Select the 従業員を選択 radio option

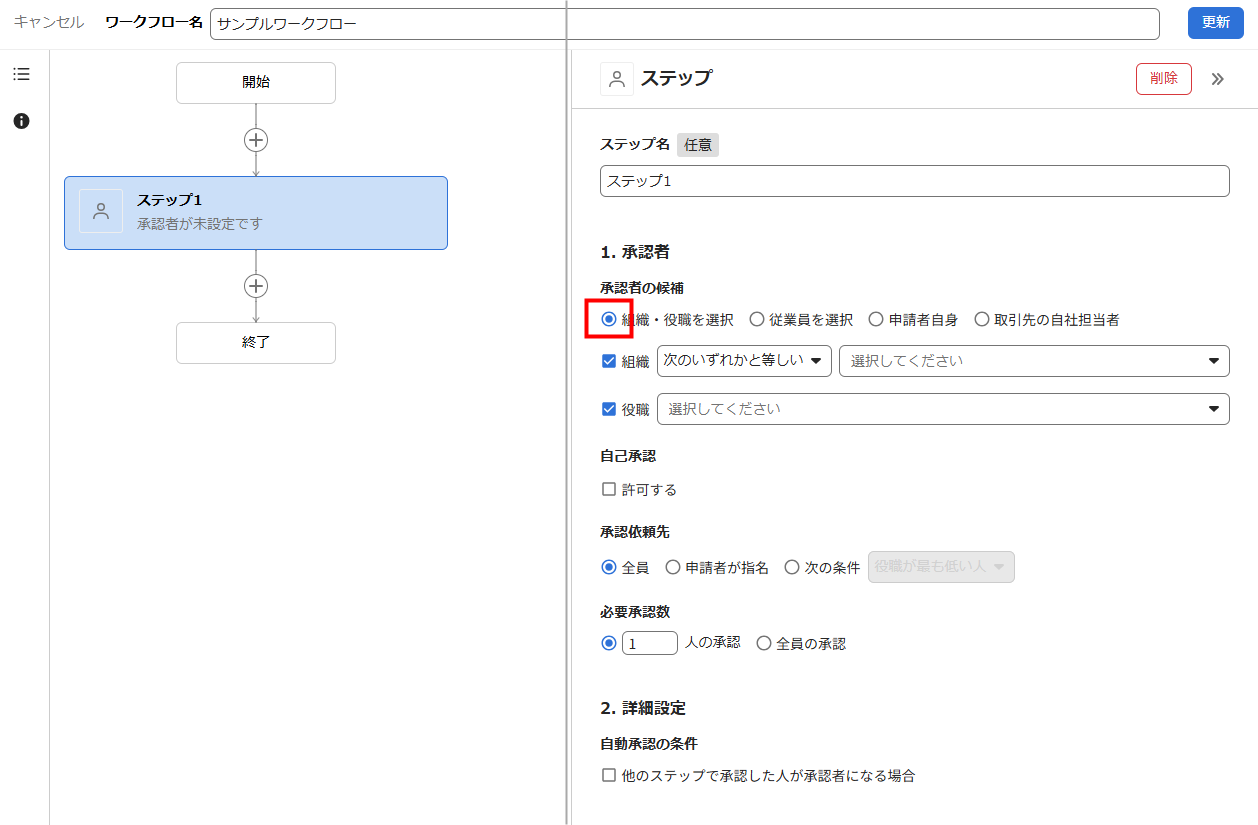(x=757, y=320)
